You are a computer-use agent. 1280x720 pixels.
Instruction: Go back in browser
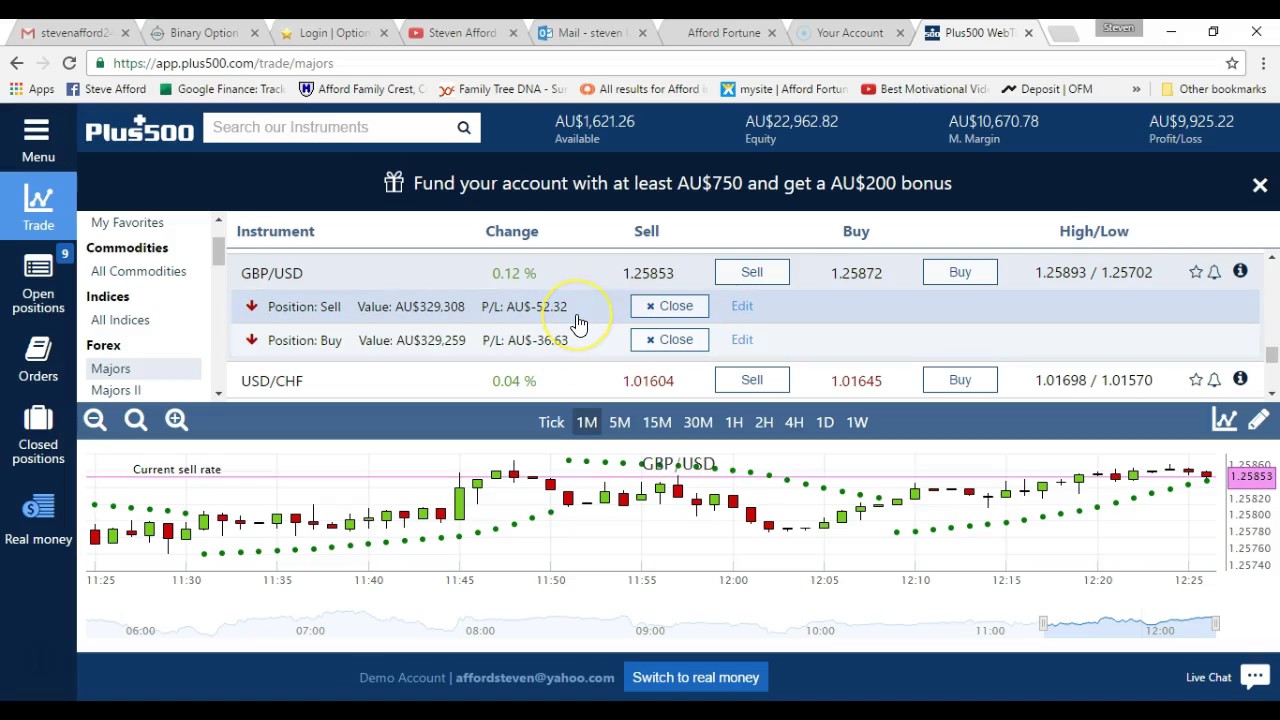(17, 63)
